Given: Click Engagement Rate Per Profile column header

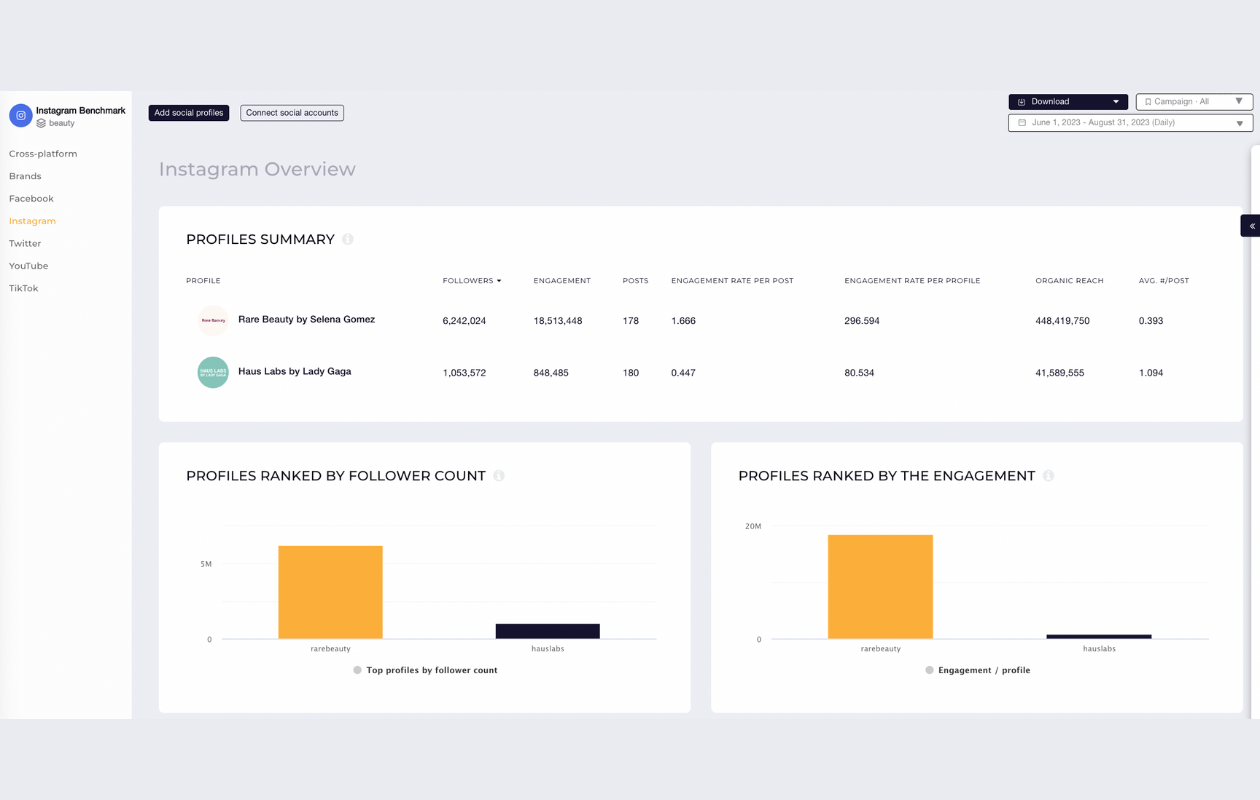Looking at the screenshot, I should tap(912, 281).
